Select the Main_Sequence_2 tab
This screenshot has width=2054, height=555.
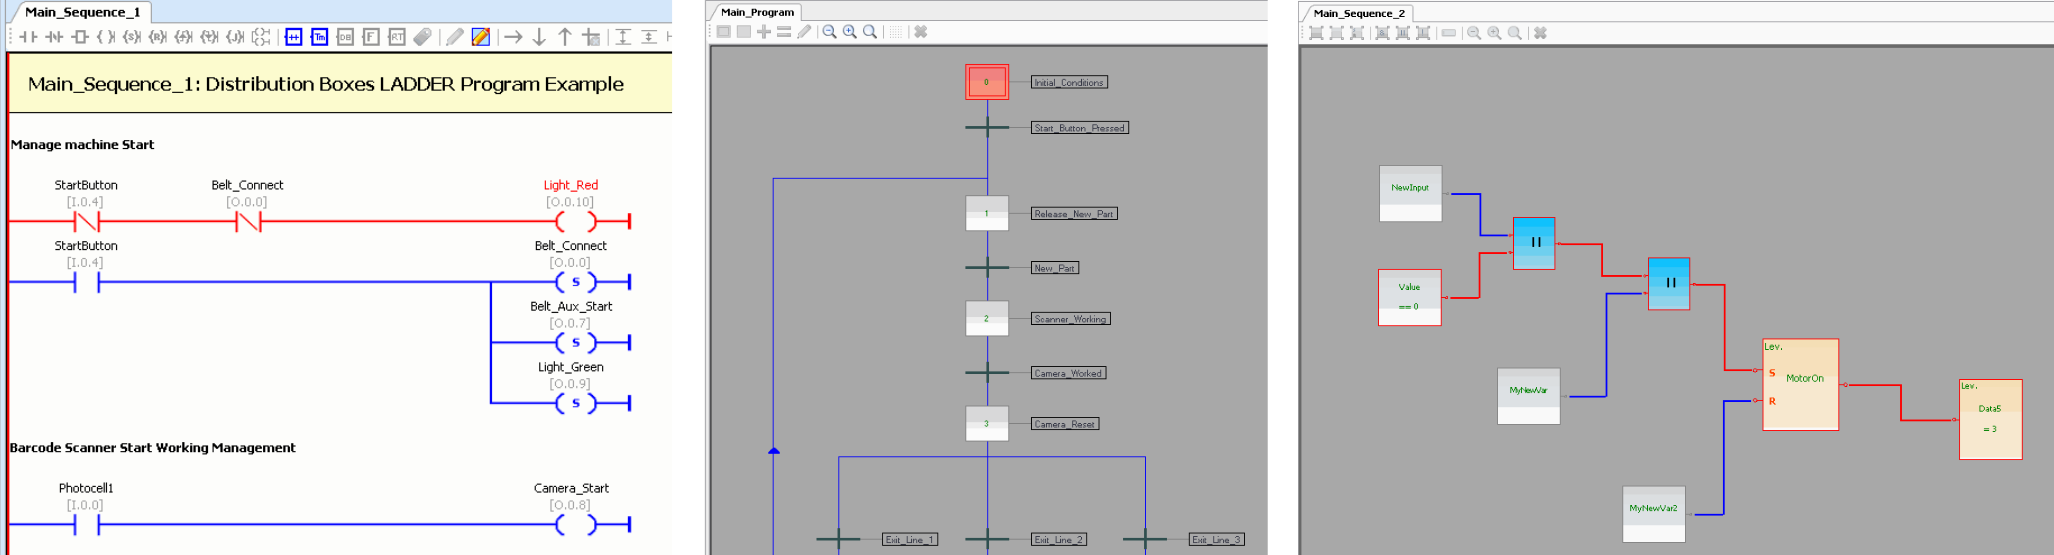click(1358, 13)
